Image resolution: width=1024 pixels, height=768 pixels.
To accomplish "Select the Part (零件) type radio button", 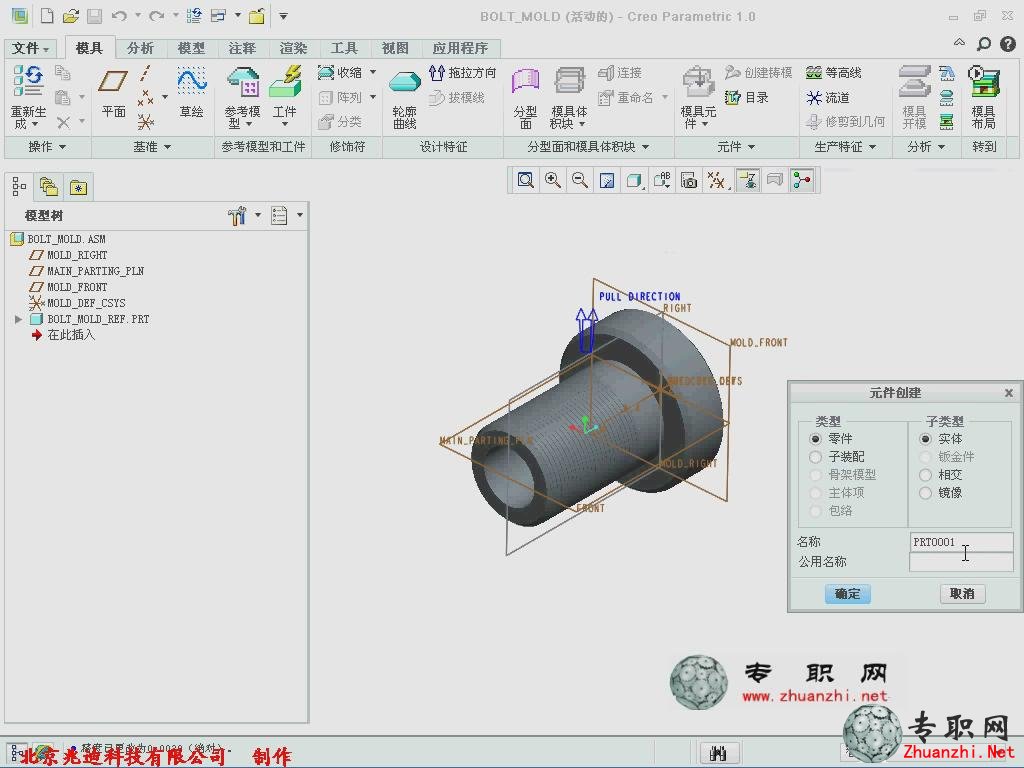I will pyautogui.click(x=815, y=439).
